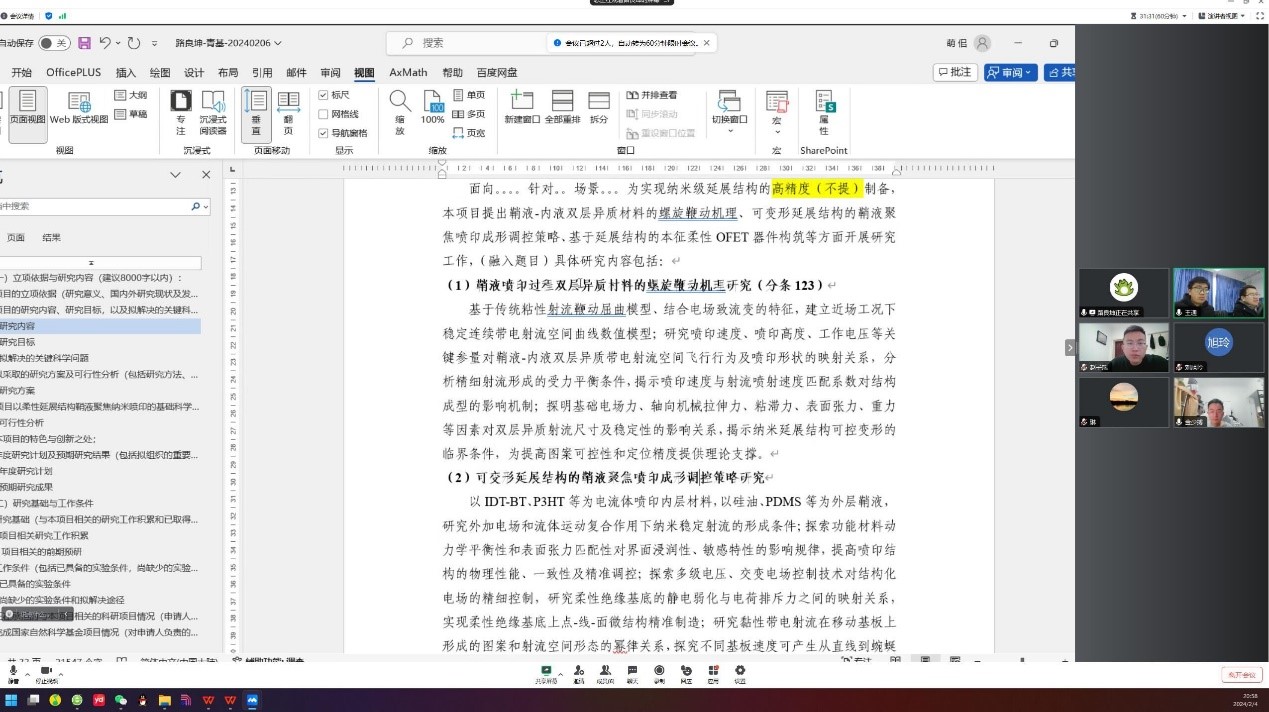Open the Home tab (开始)

(x=21, y=72)
